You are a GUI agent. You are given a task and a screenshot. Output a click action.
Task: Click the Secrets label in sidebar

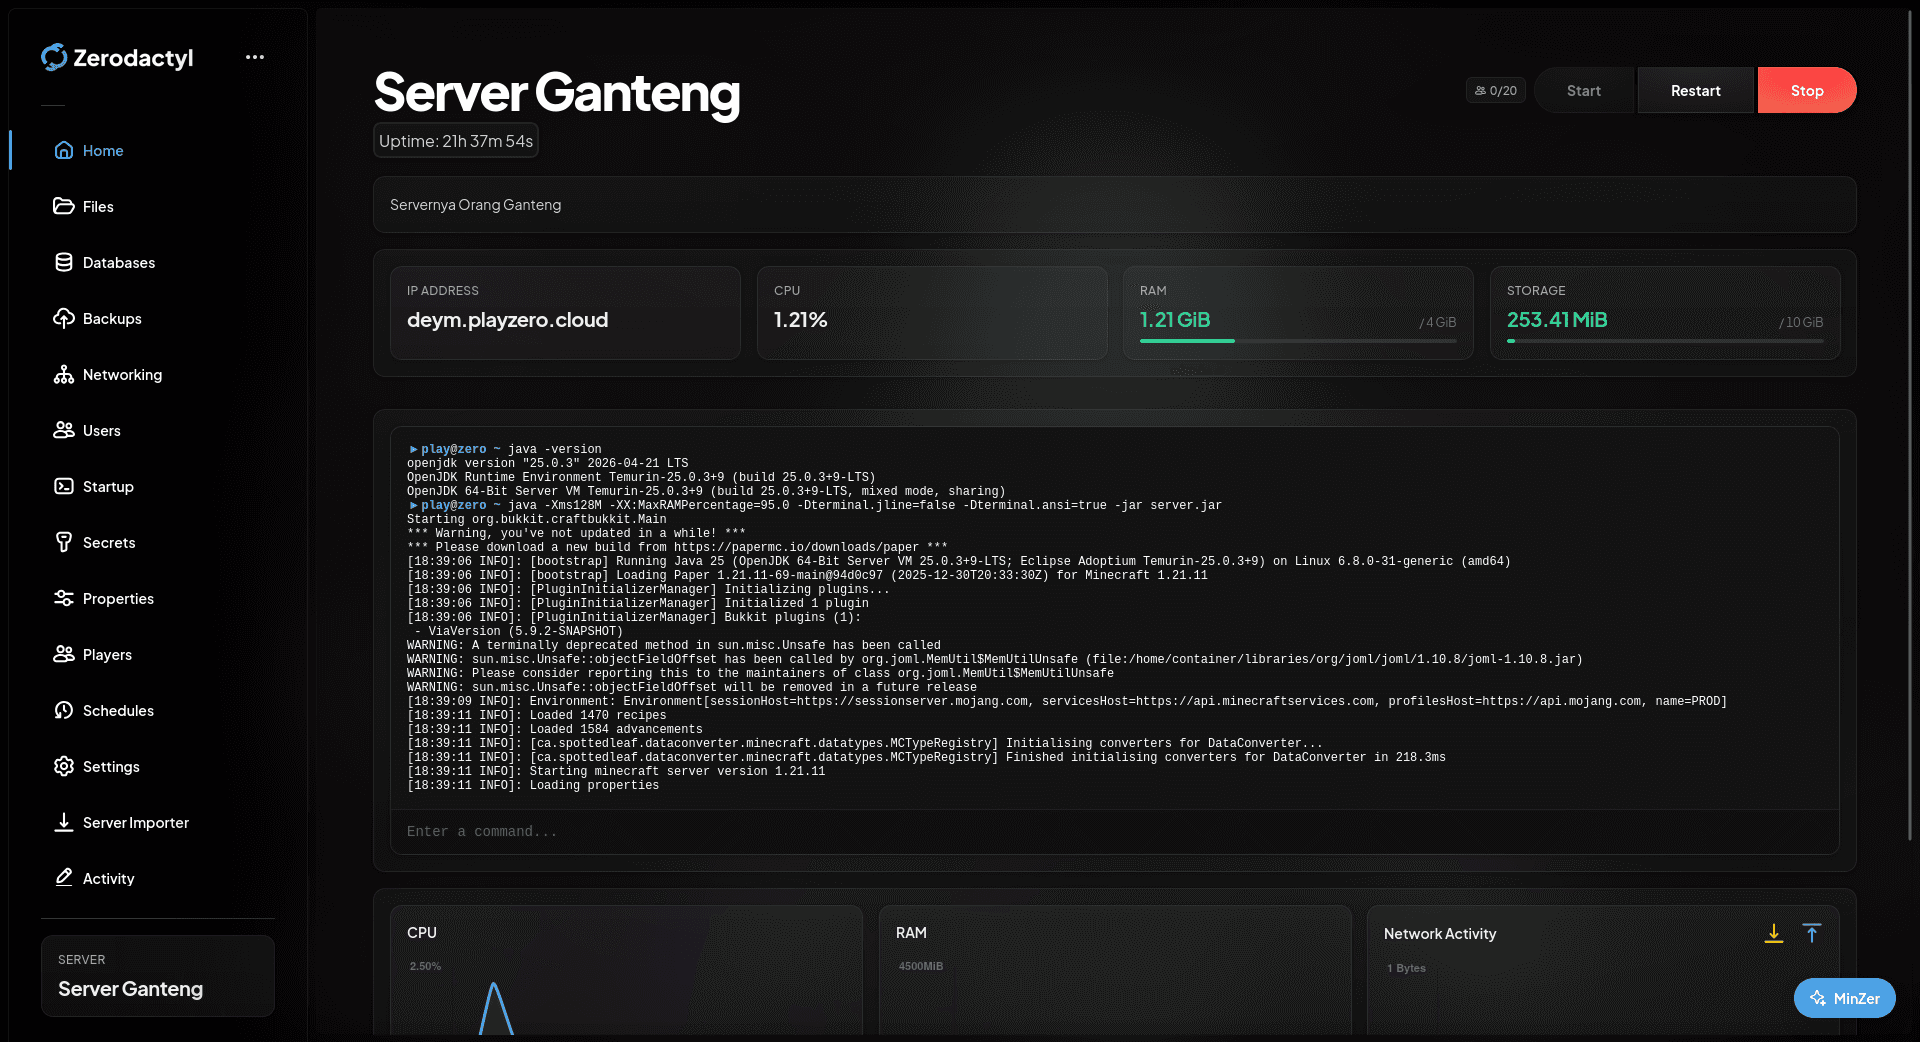point(109,542)
